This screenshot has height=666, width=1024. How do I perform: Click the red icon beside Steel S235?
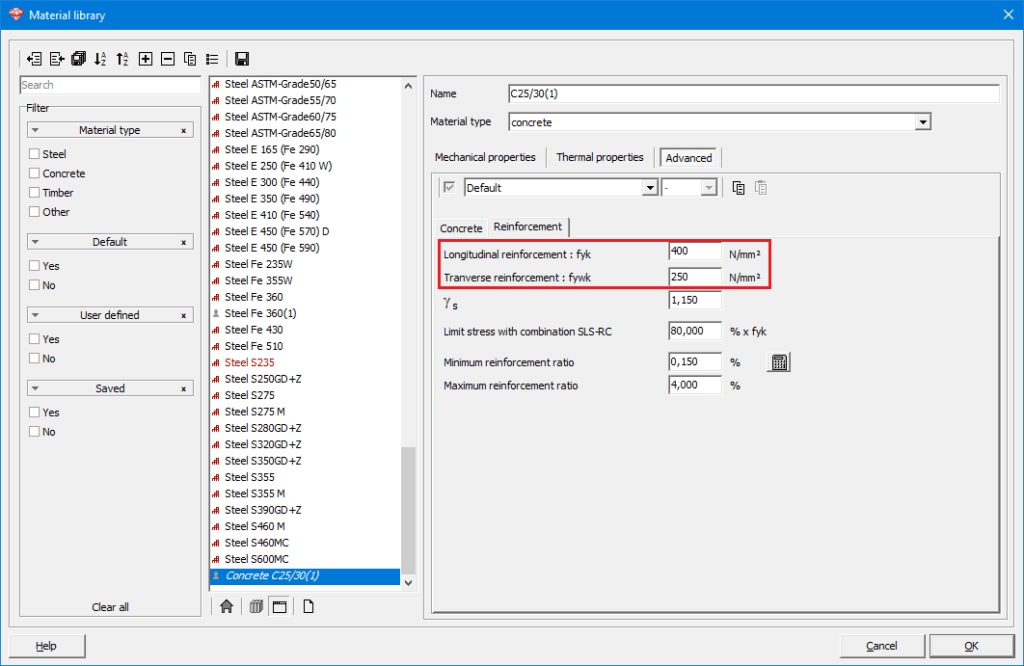click(216, 362)
